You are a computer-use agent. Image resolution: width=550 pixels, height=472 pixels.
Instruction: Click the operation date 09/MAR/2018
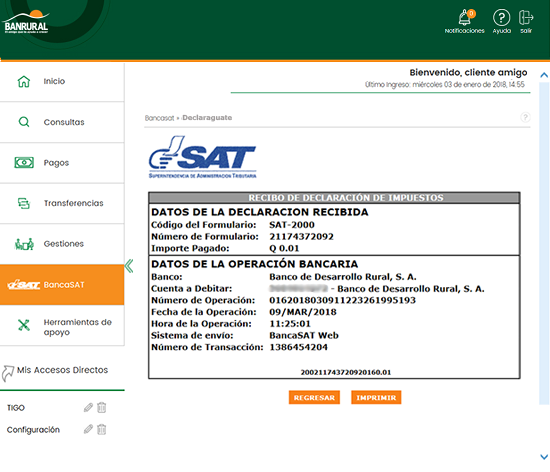point(303,312)
